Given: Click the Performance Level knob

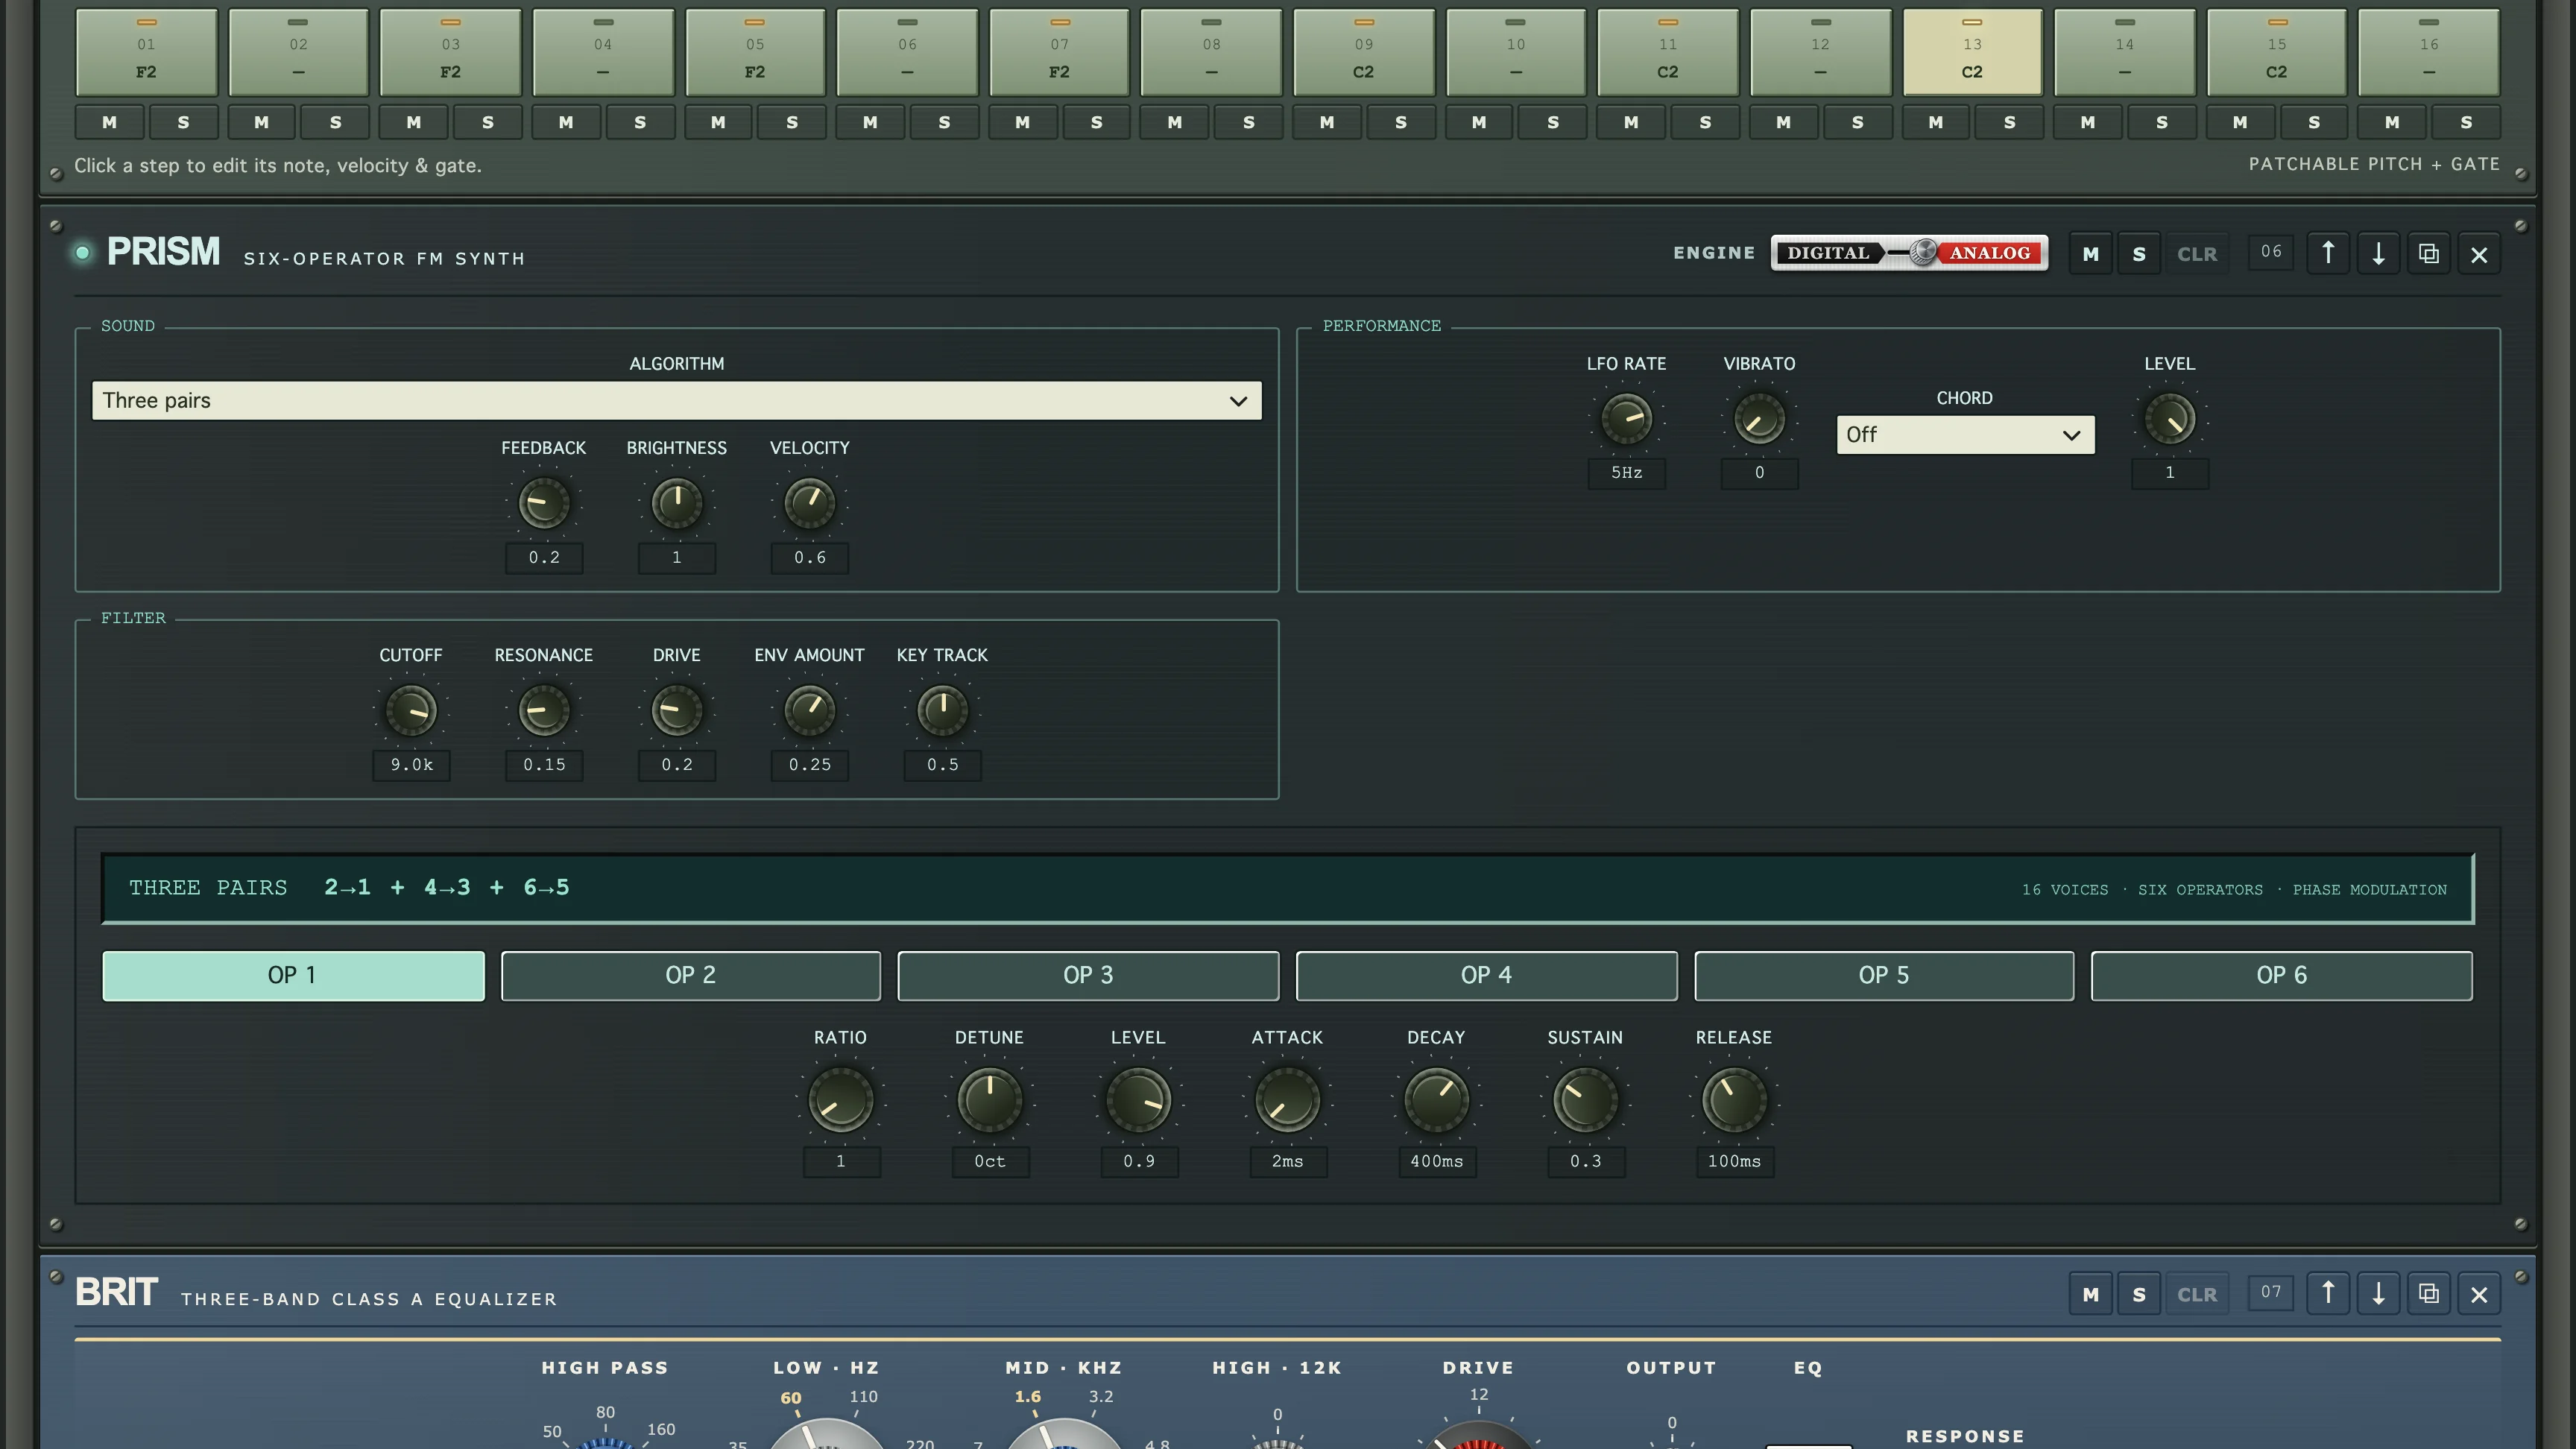Looking at the screenshot, I should (x=2169, y=418).
